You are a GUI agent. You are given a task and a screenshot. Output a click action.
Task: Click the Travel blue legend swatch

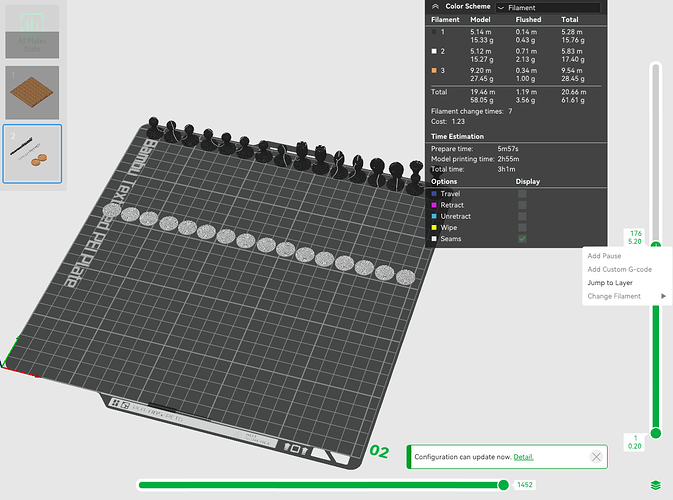click(x=434, y=194)
